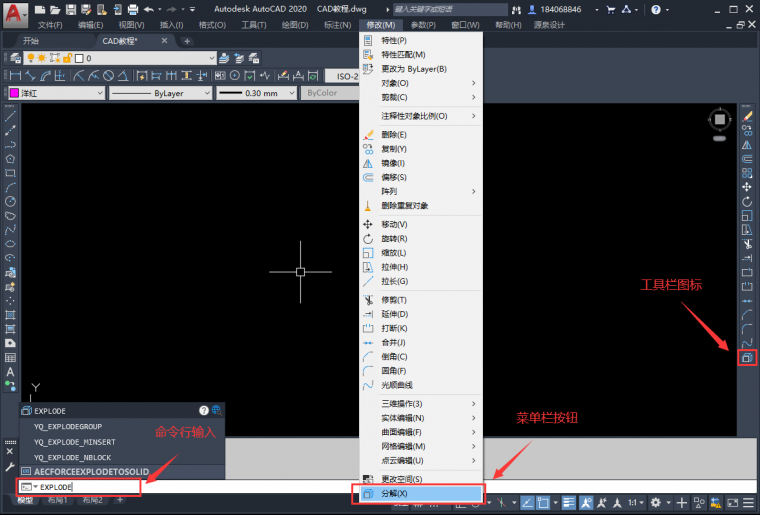
Task: Close the CAD教程 drawing tab
Action: coord(164,41)
